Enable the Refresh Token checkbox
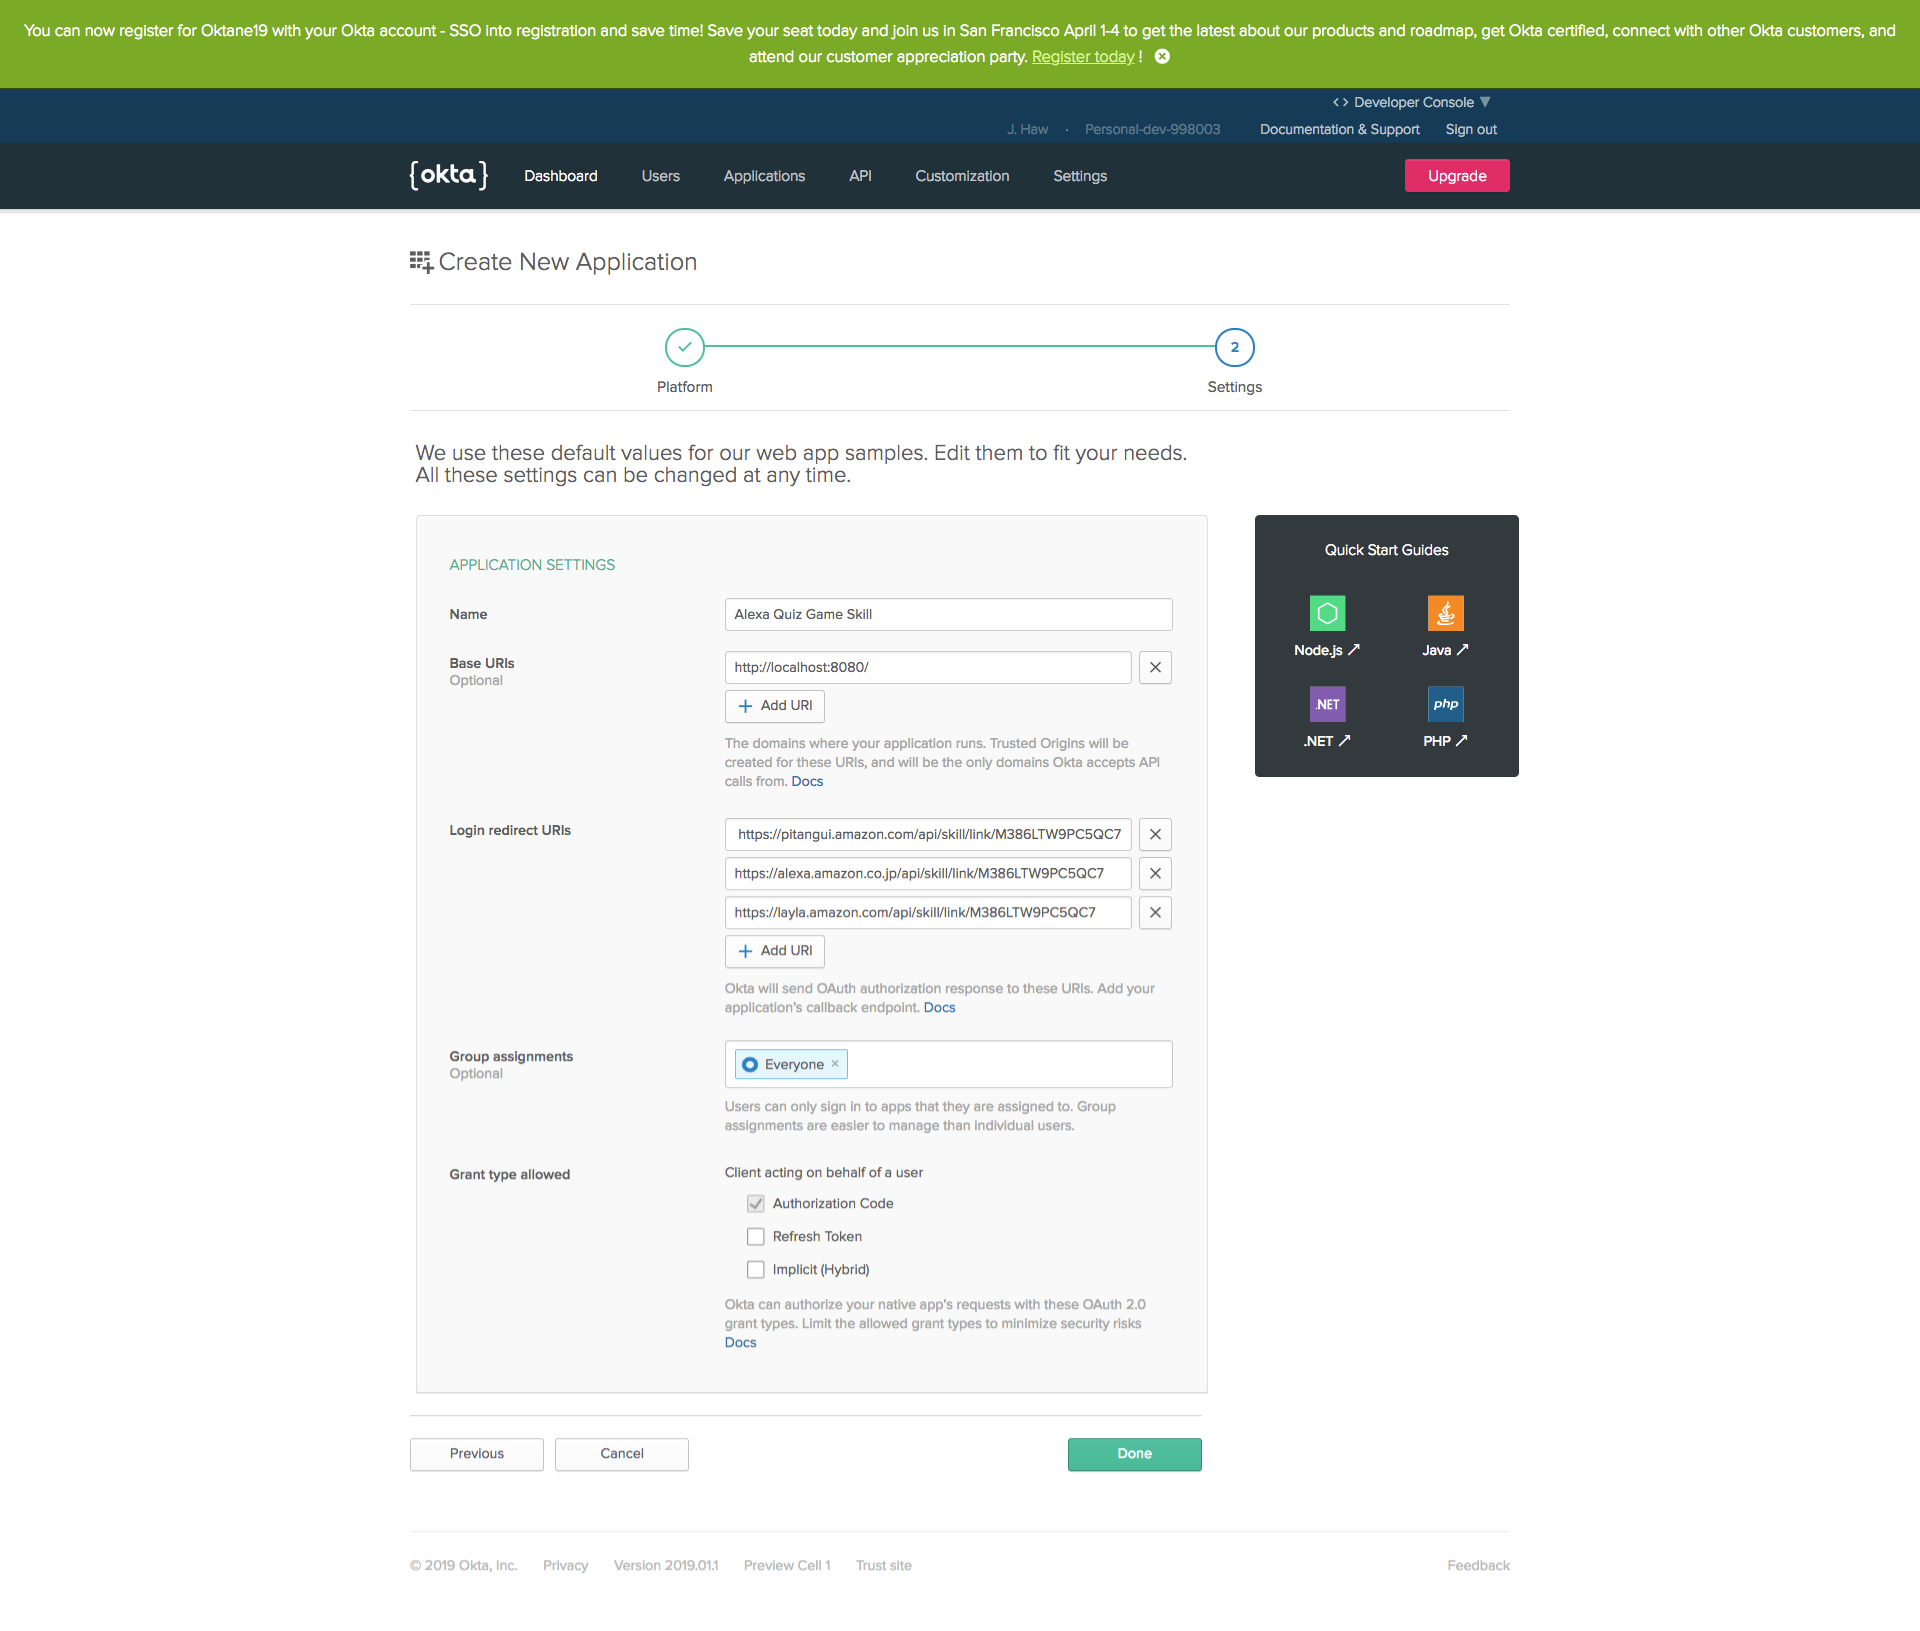The width and height of the screenshot is (1920, 1631). click(x=755, y=1236)
